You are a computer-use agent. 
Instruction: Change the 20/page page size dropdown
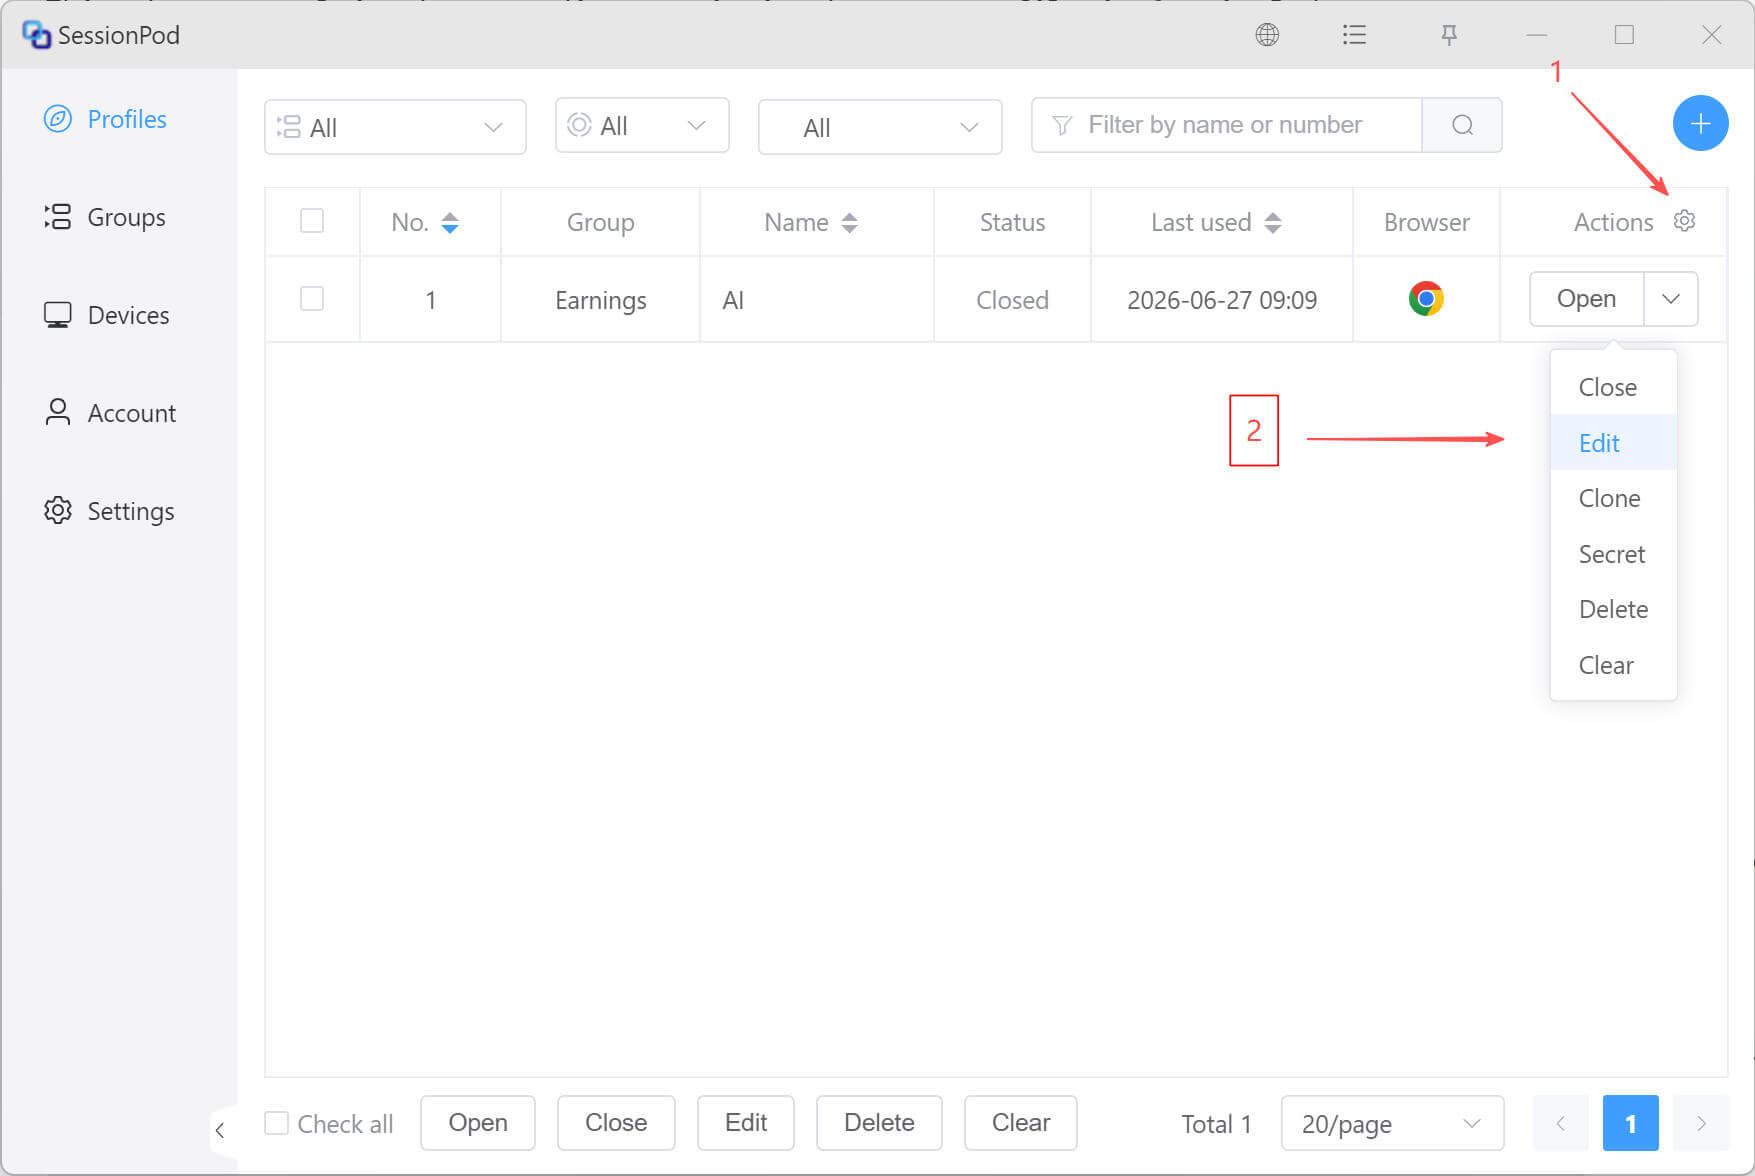click(1392, 1123)
